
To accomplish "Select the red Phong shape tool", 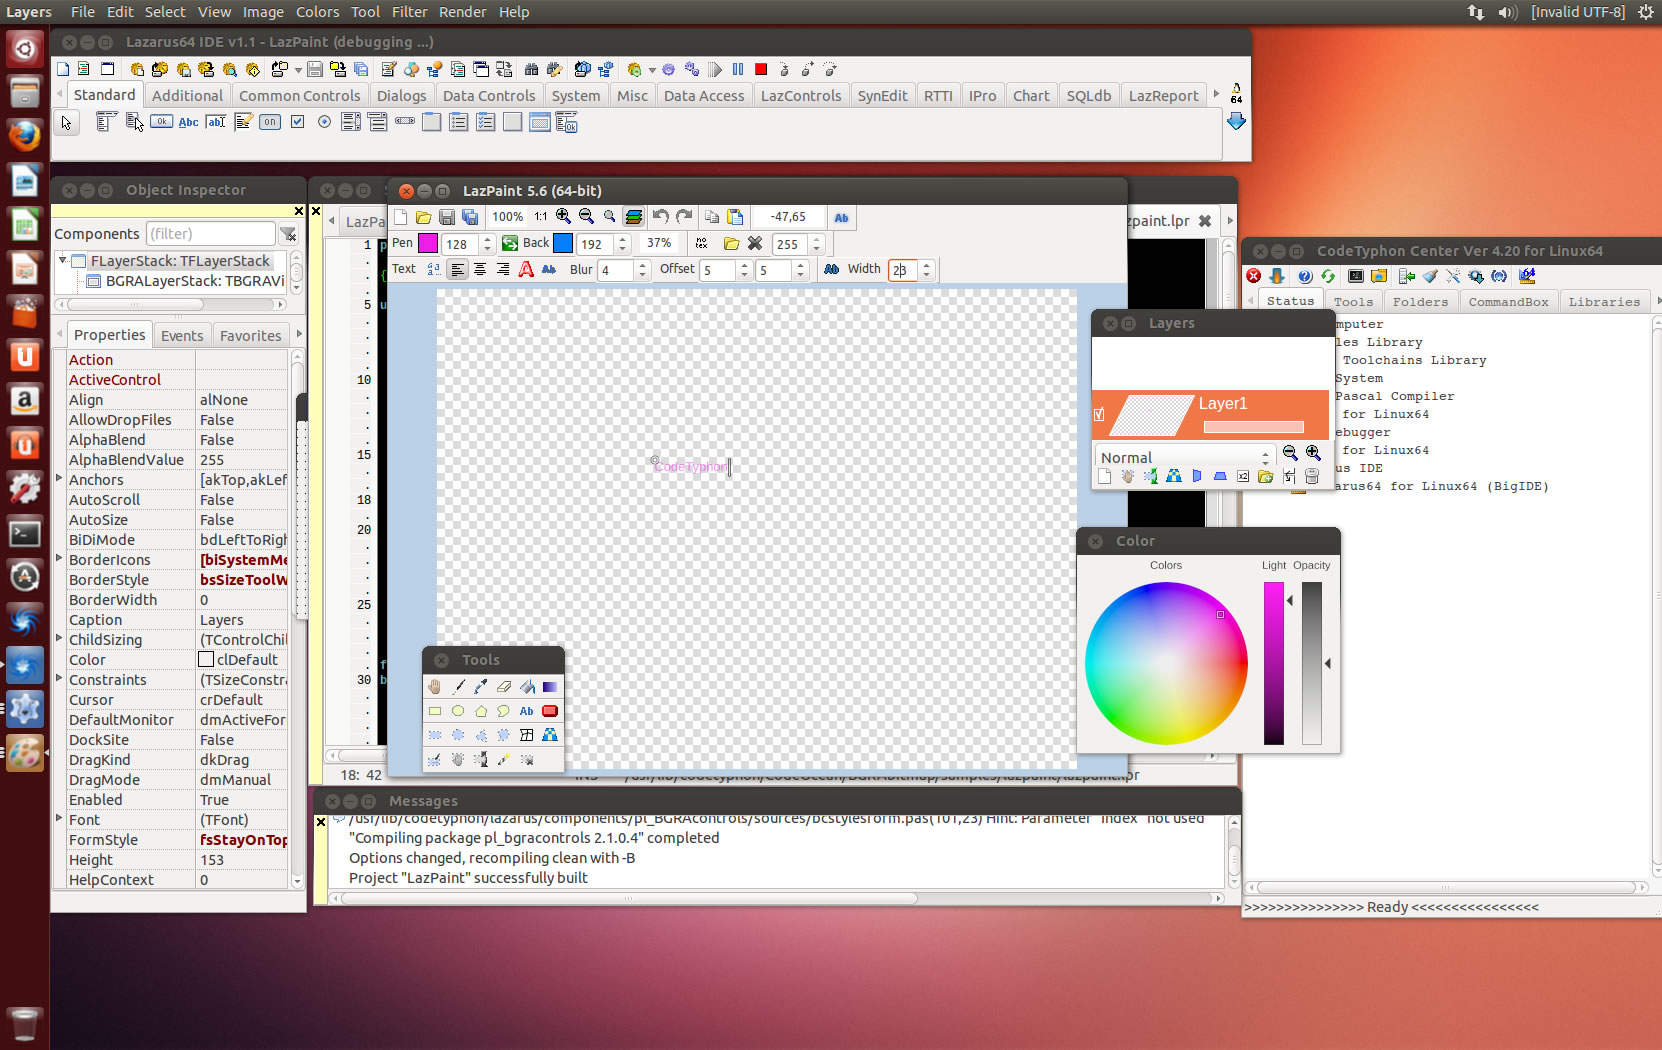I will (x=550, y=711).
